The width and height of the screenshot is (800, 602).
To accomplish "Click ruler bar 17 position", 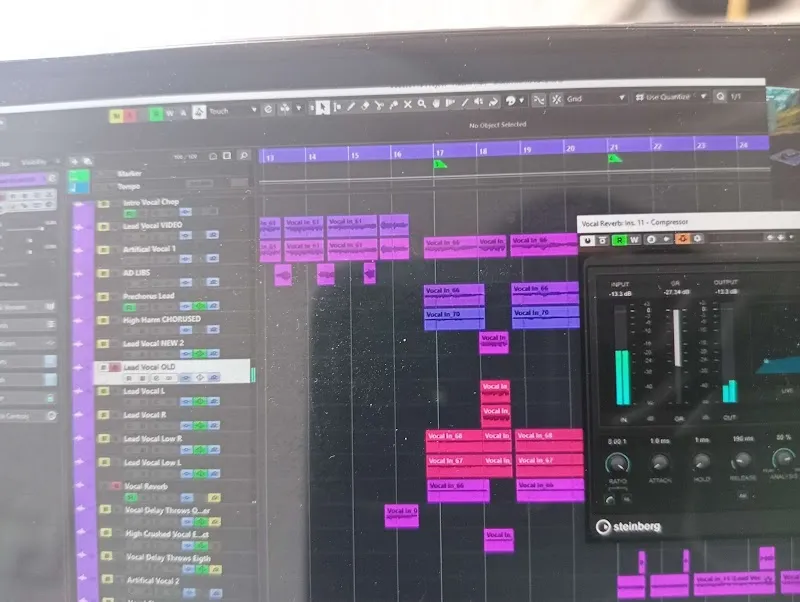I will (x=440, y=153).
